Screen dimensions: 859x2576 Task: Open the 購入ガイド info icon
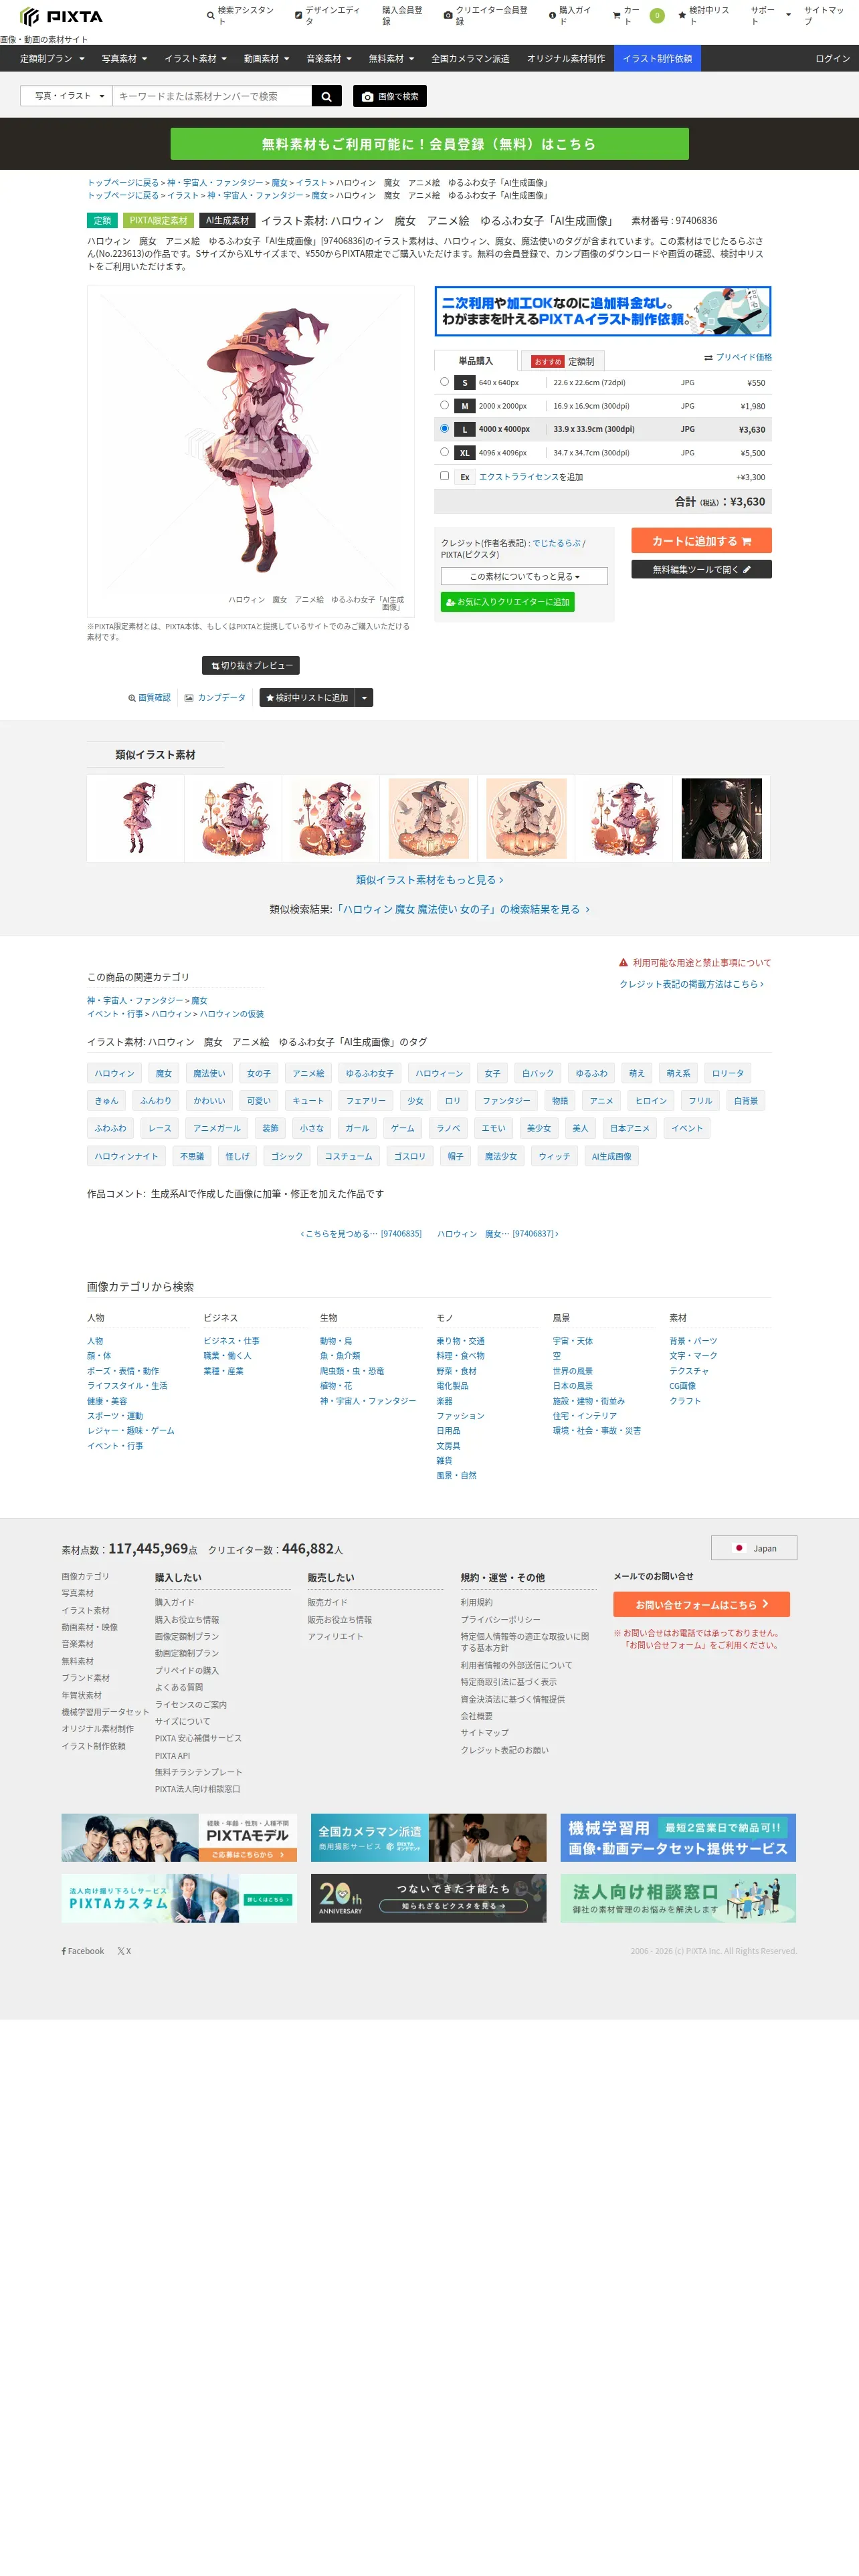[x=552, y=16]
